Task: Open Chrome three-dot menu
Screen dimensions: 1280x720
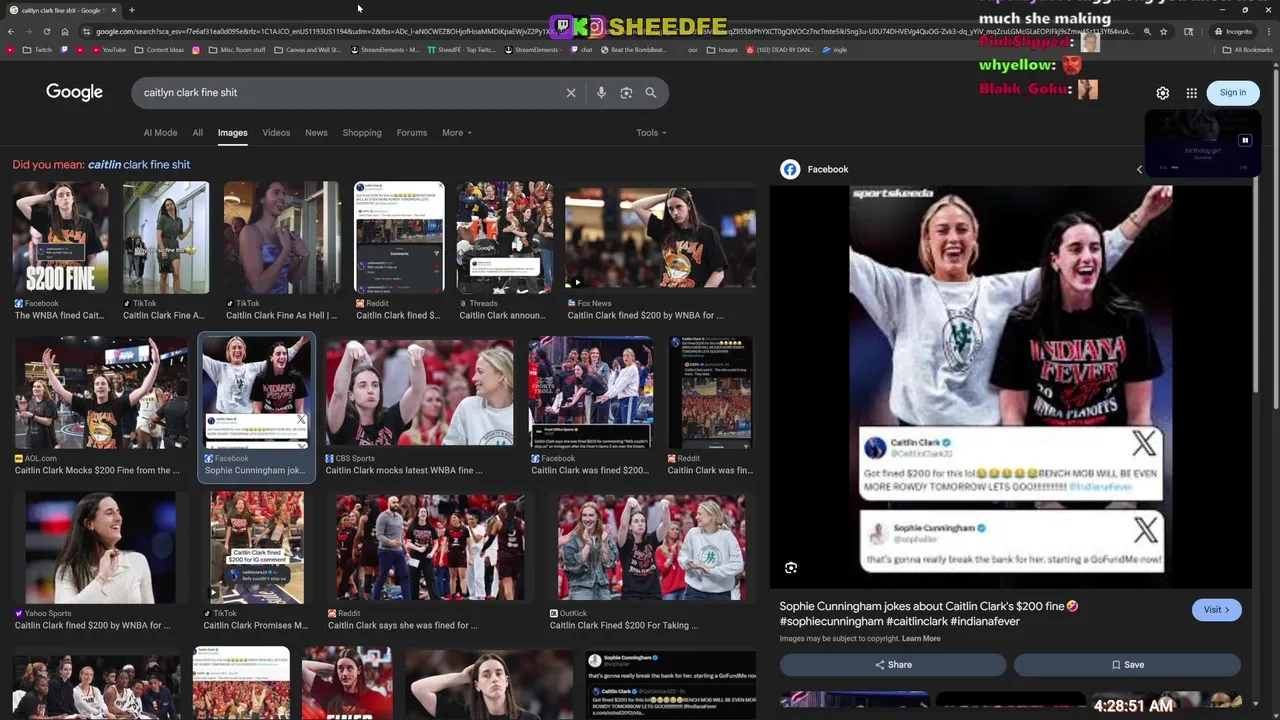Action: 1270,31
